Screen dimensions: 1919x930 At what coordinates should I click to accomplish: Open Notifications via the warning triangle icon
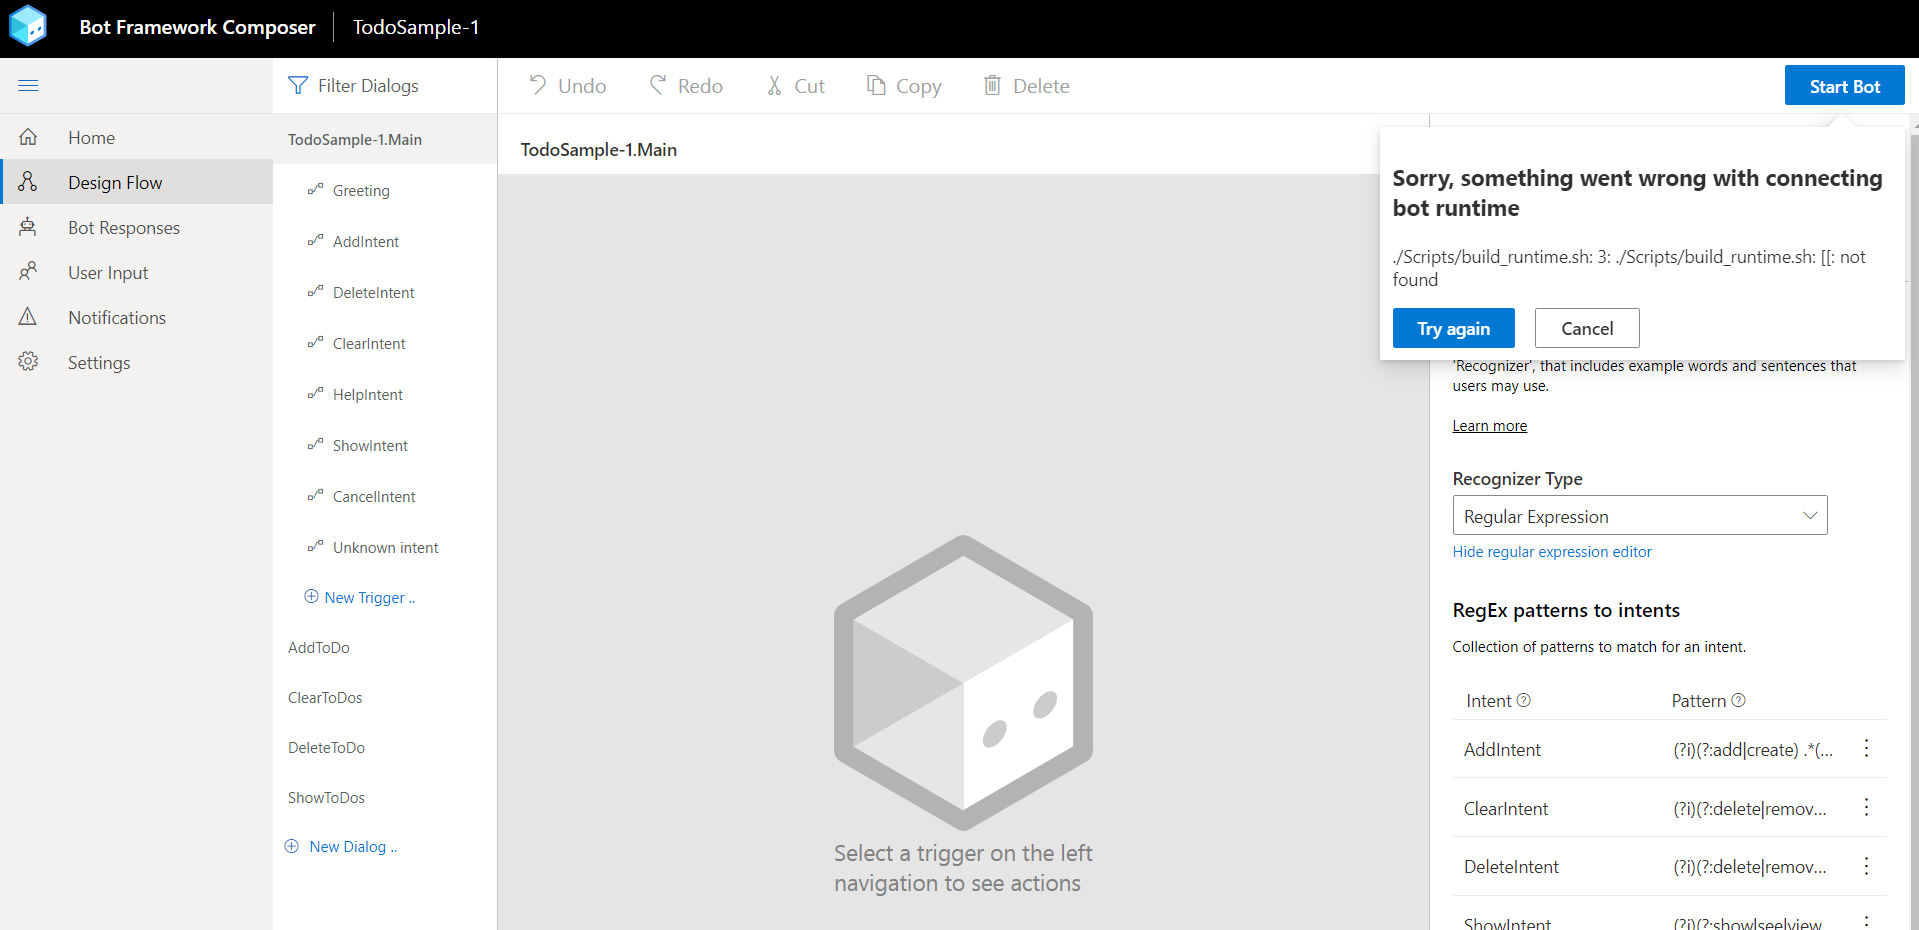coord(28,317)
